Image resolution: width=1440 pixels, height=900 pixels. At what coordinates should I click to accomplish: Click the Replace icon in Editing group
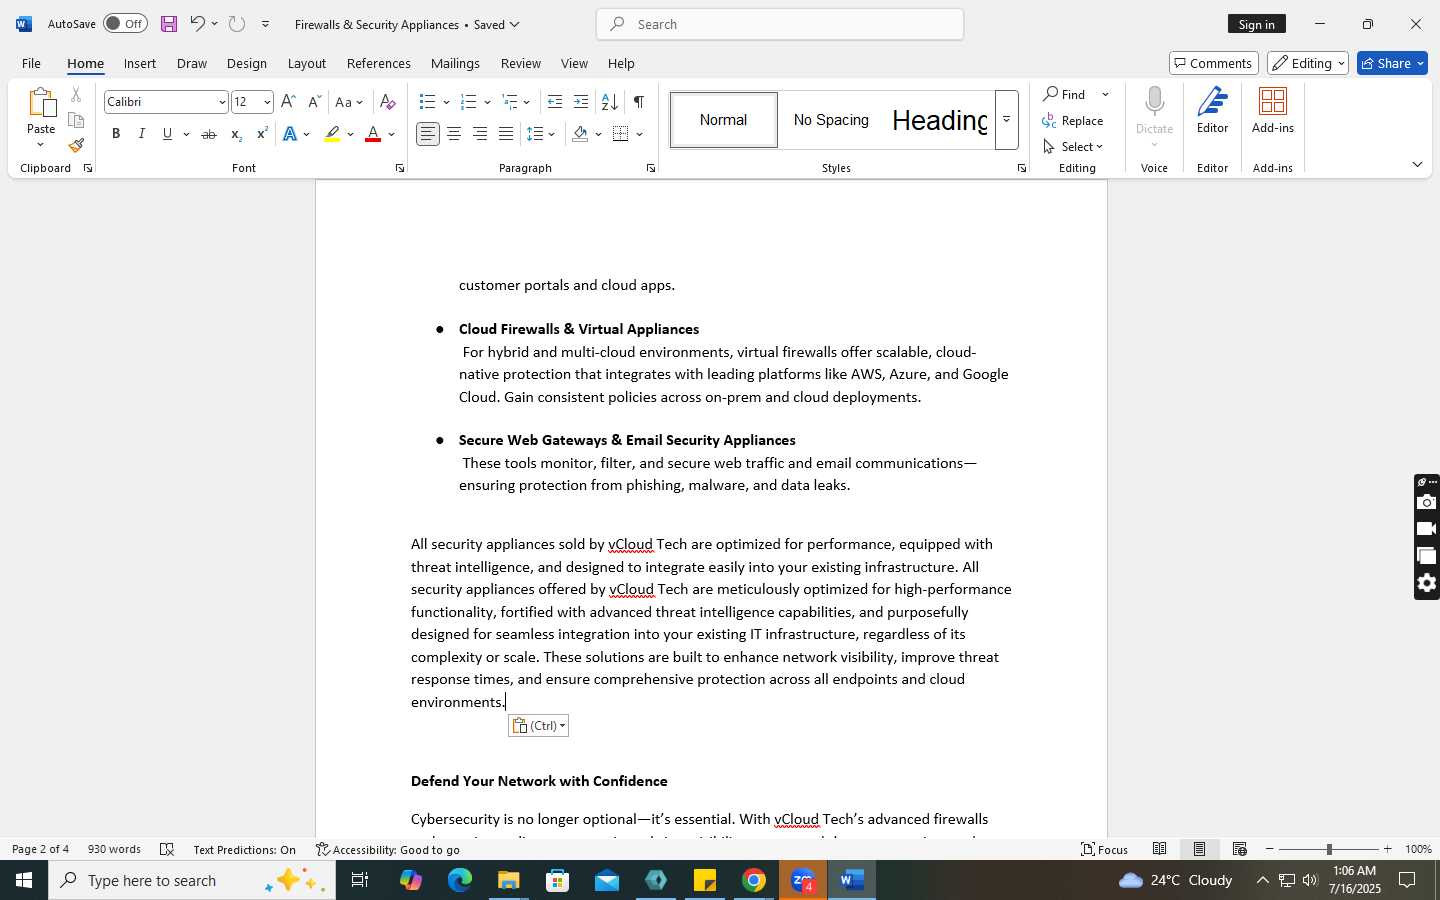[x=1049, y=120]
